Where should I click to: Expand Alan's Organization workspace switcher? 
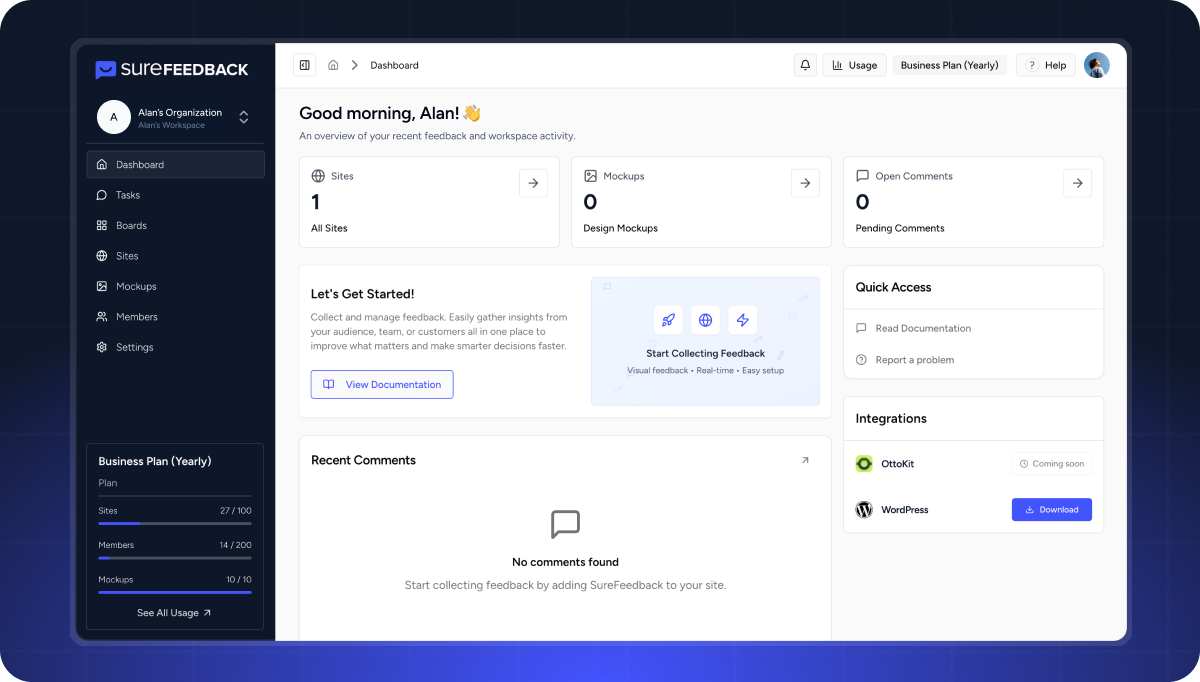coord(243,117)
